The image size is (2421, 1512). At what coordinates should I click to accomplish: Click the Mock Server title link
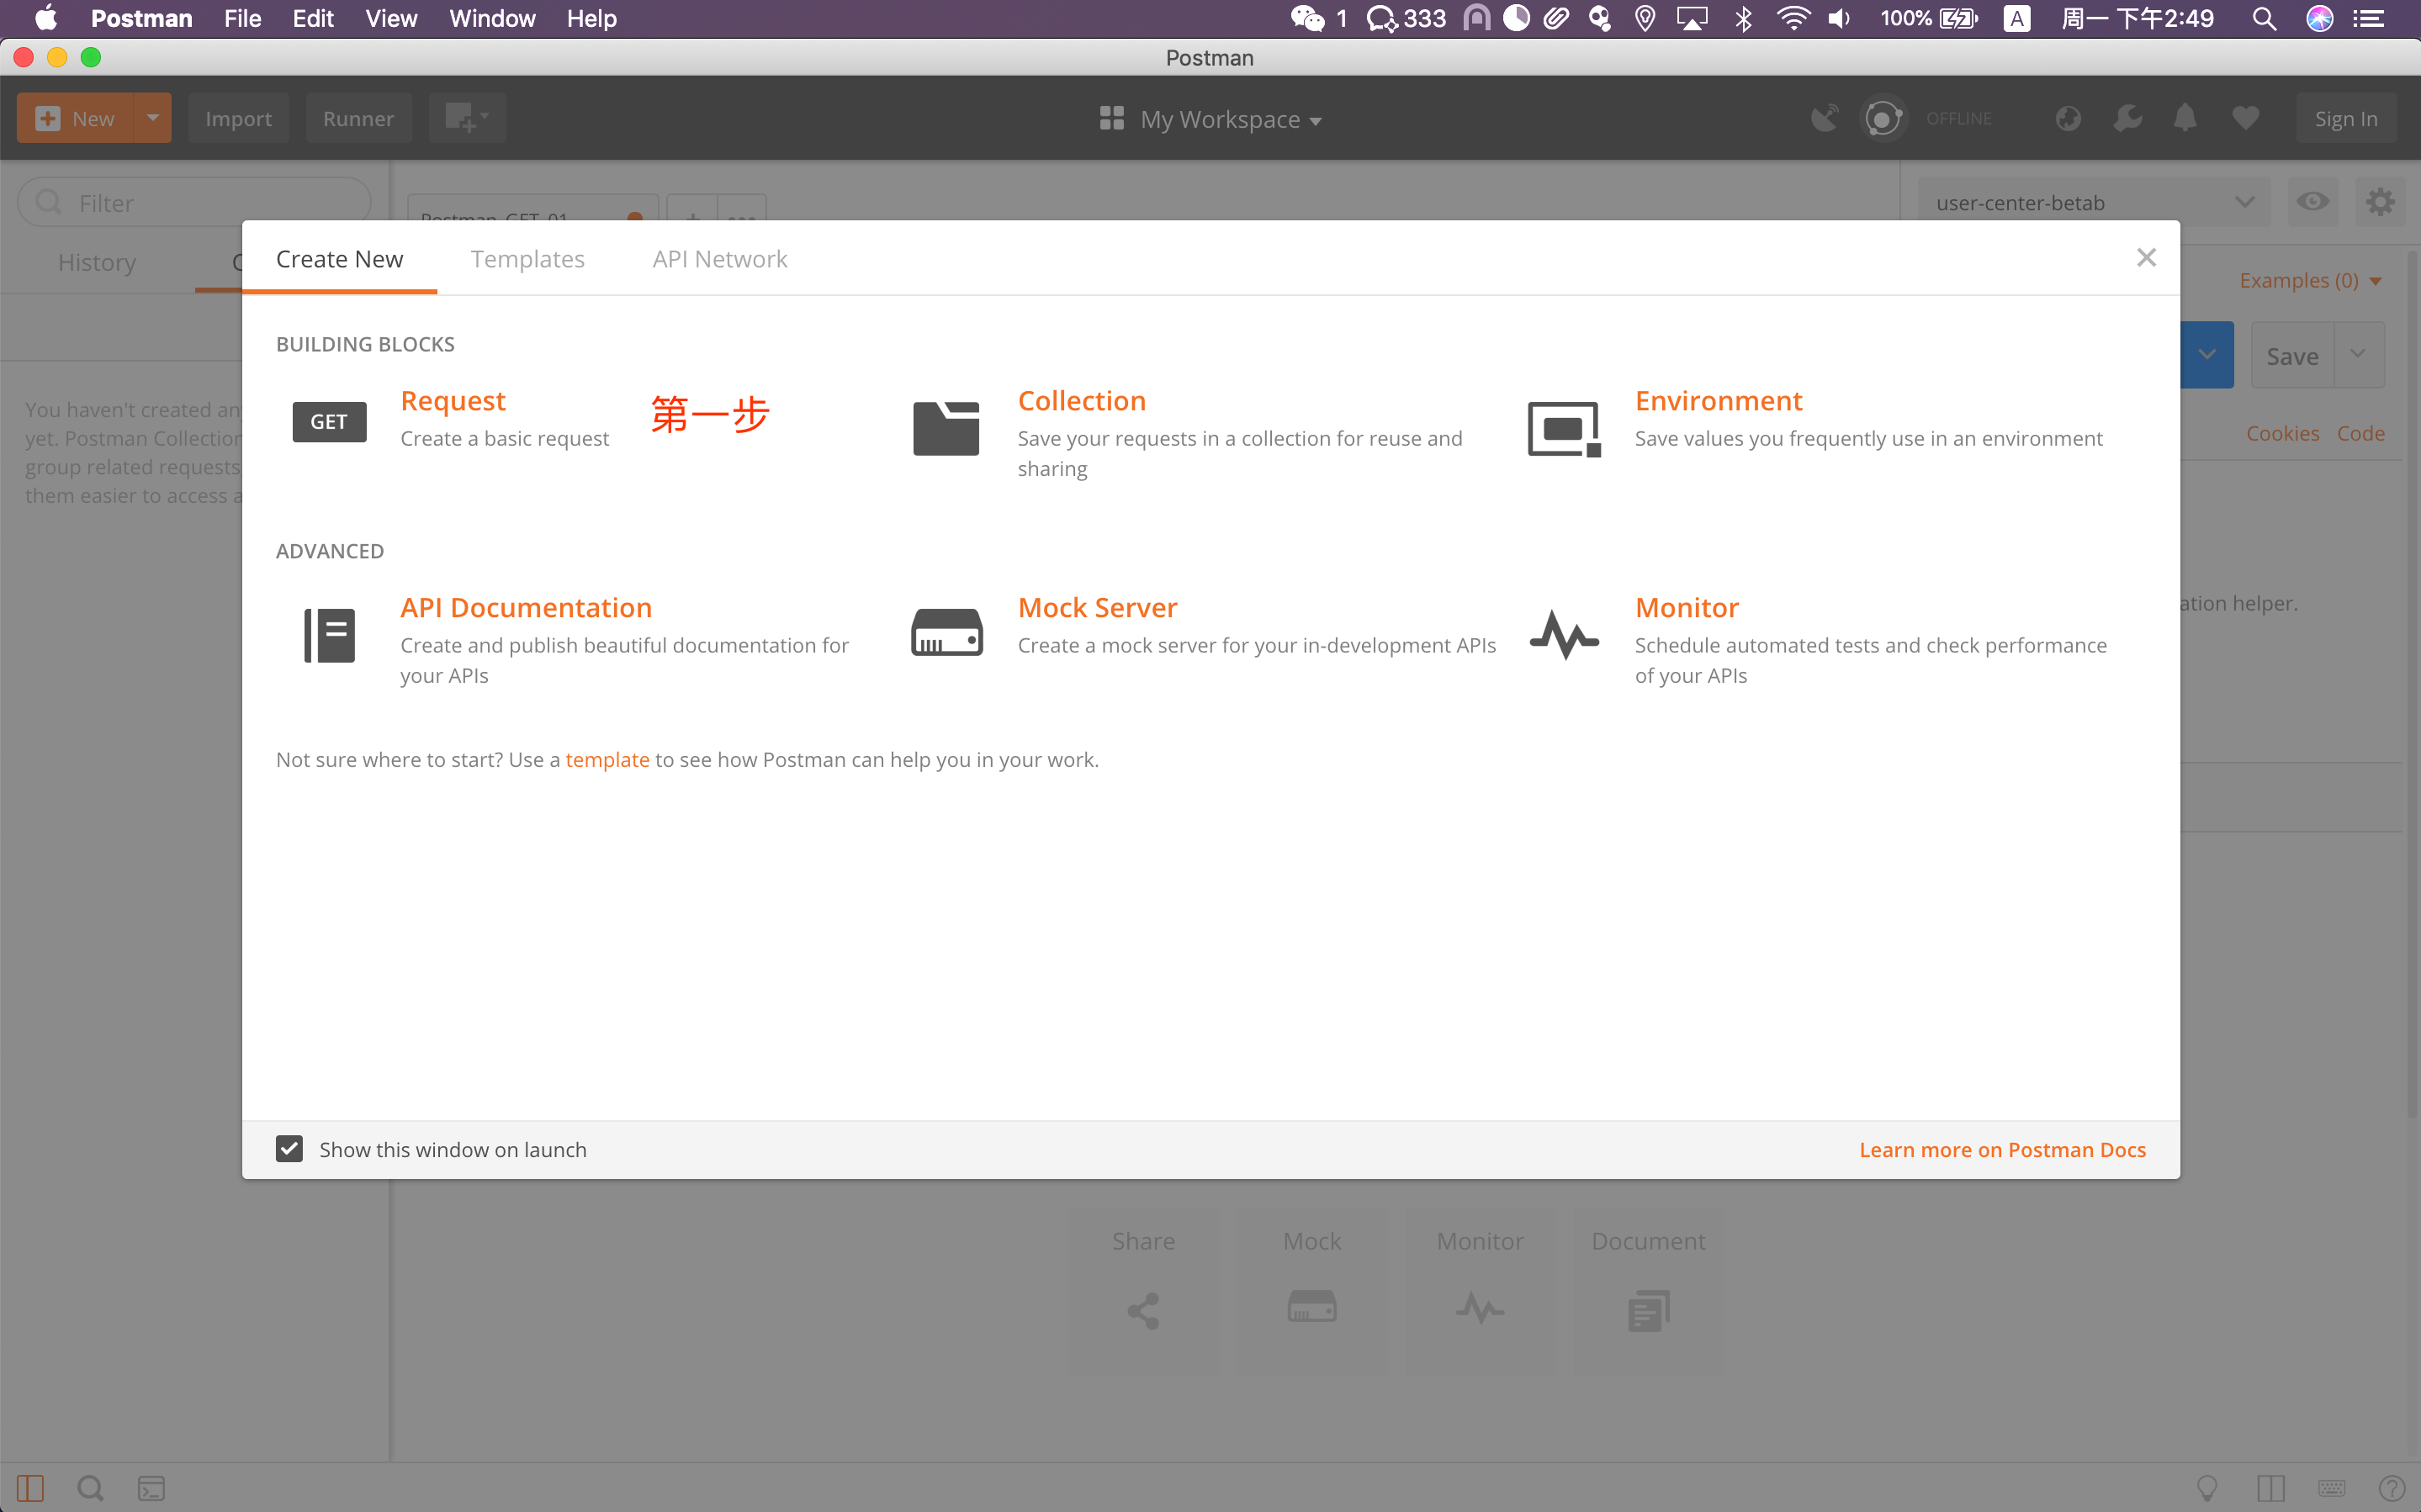(x=1097, y=608)
